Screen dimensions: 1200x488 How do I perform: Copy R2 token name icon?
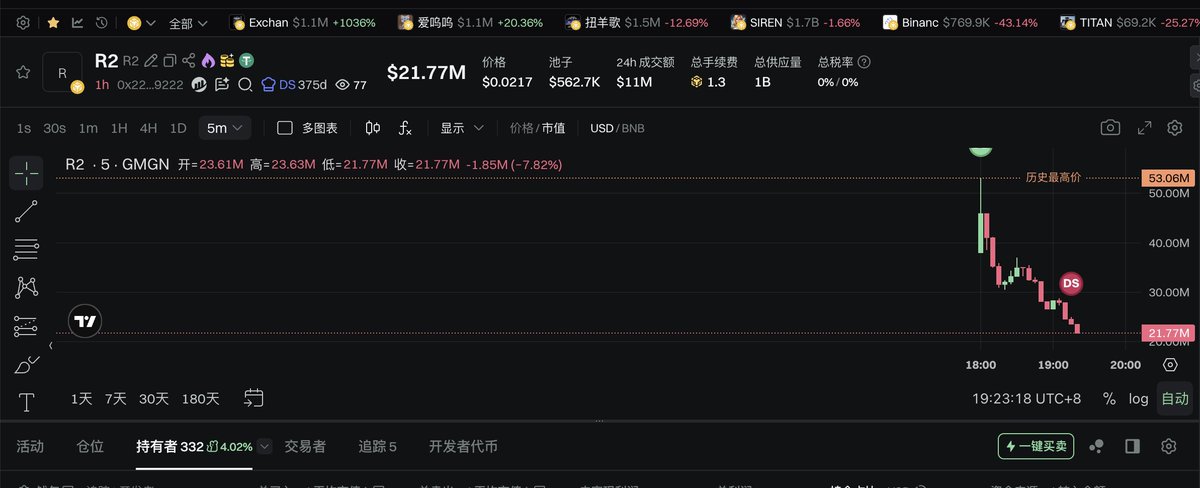click(169, 61)
